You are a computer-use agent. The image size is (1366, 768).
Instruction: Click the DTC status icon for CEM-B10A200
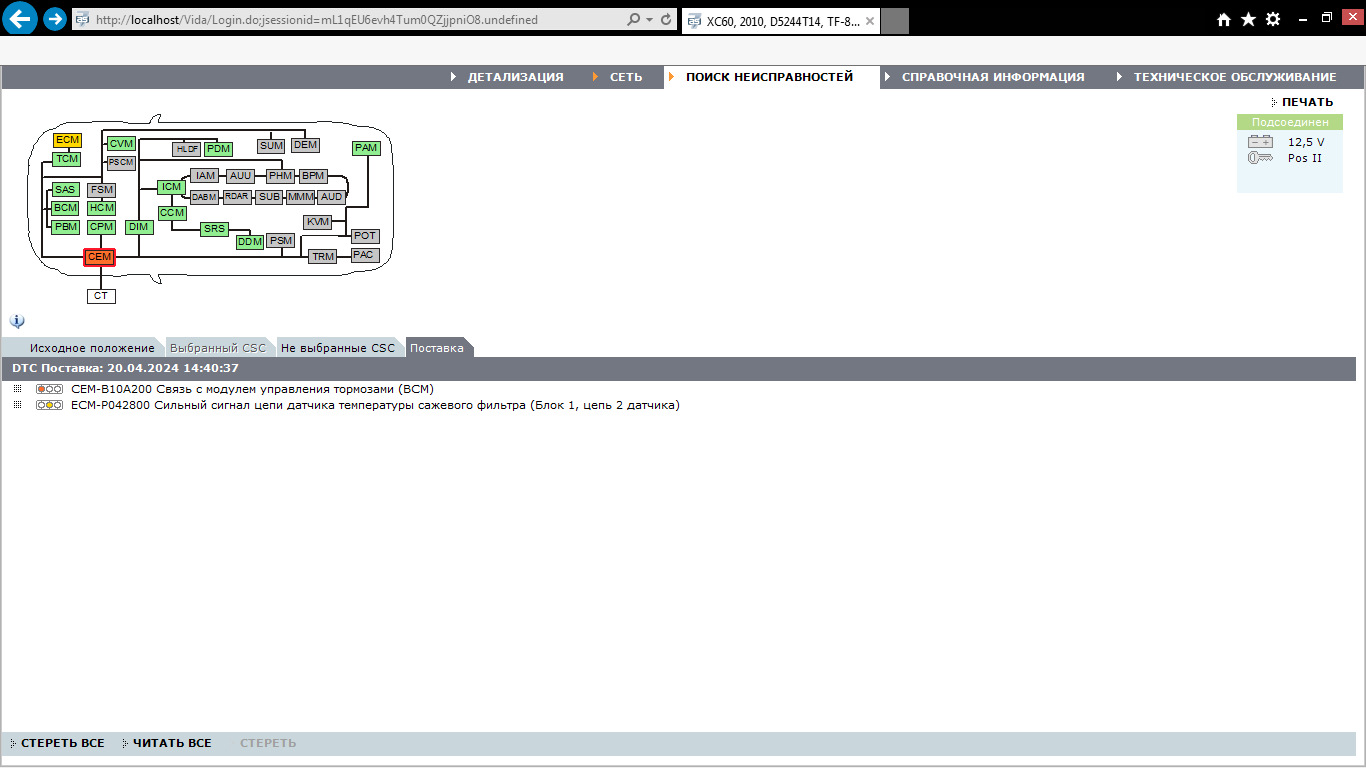coord(49,389)
